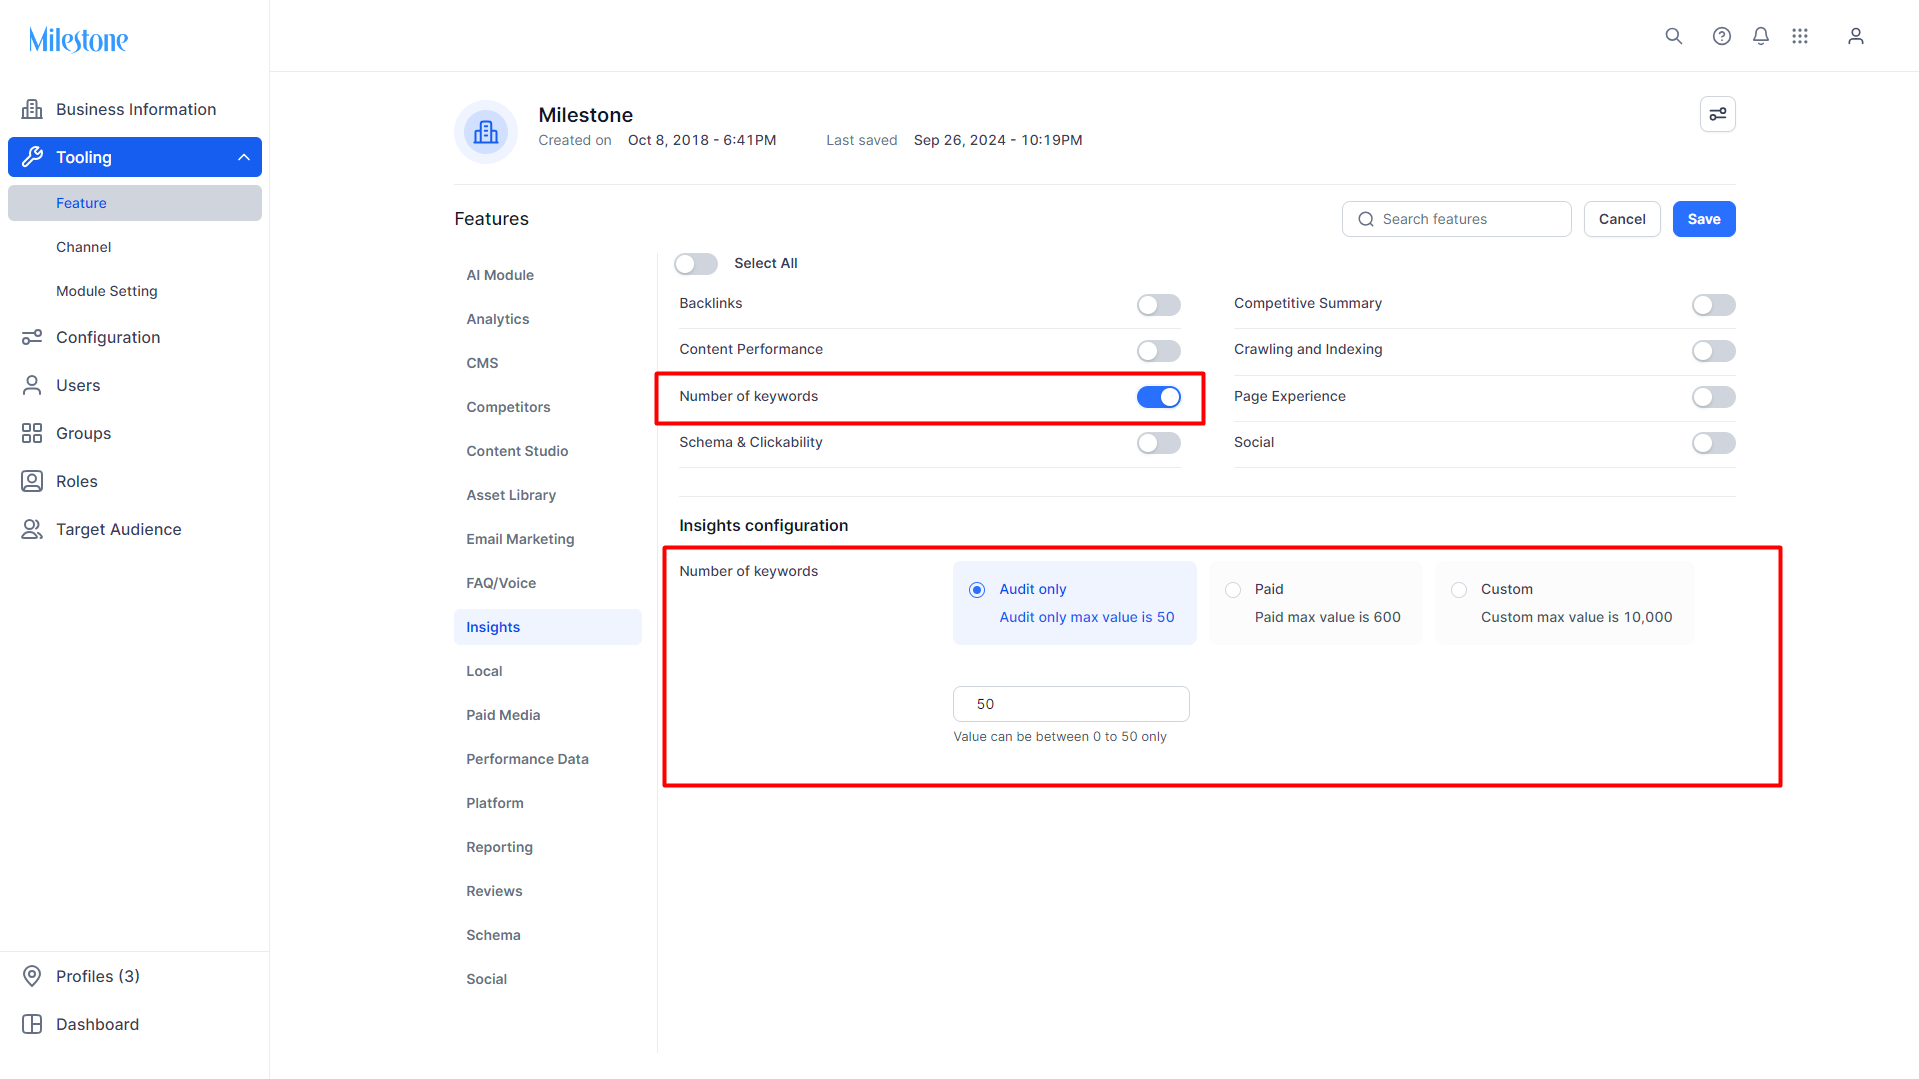Viewport: 1919px width, 1079px height.
Task: Open user account profile icon
Action: tap(1855, 36)
